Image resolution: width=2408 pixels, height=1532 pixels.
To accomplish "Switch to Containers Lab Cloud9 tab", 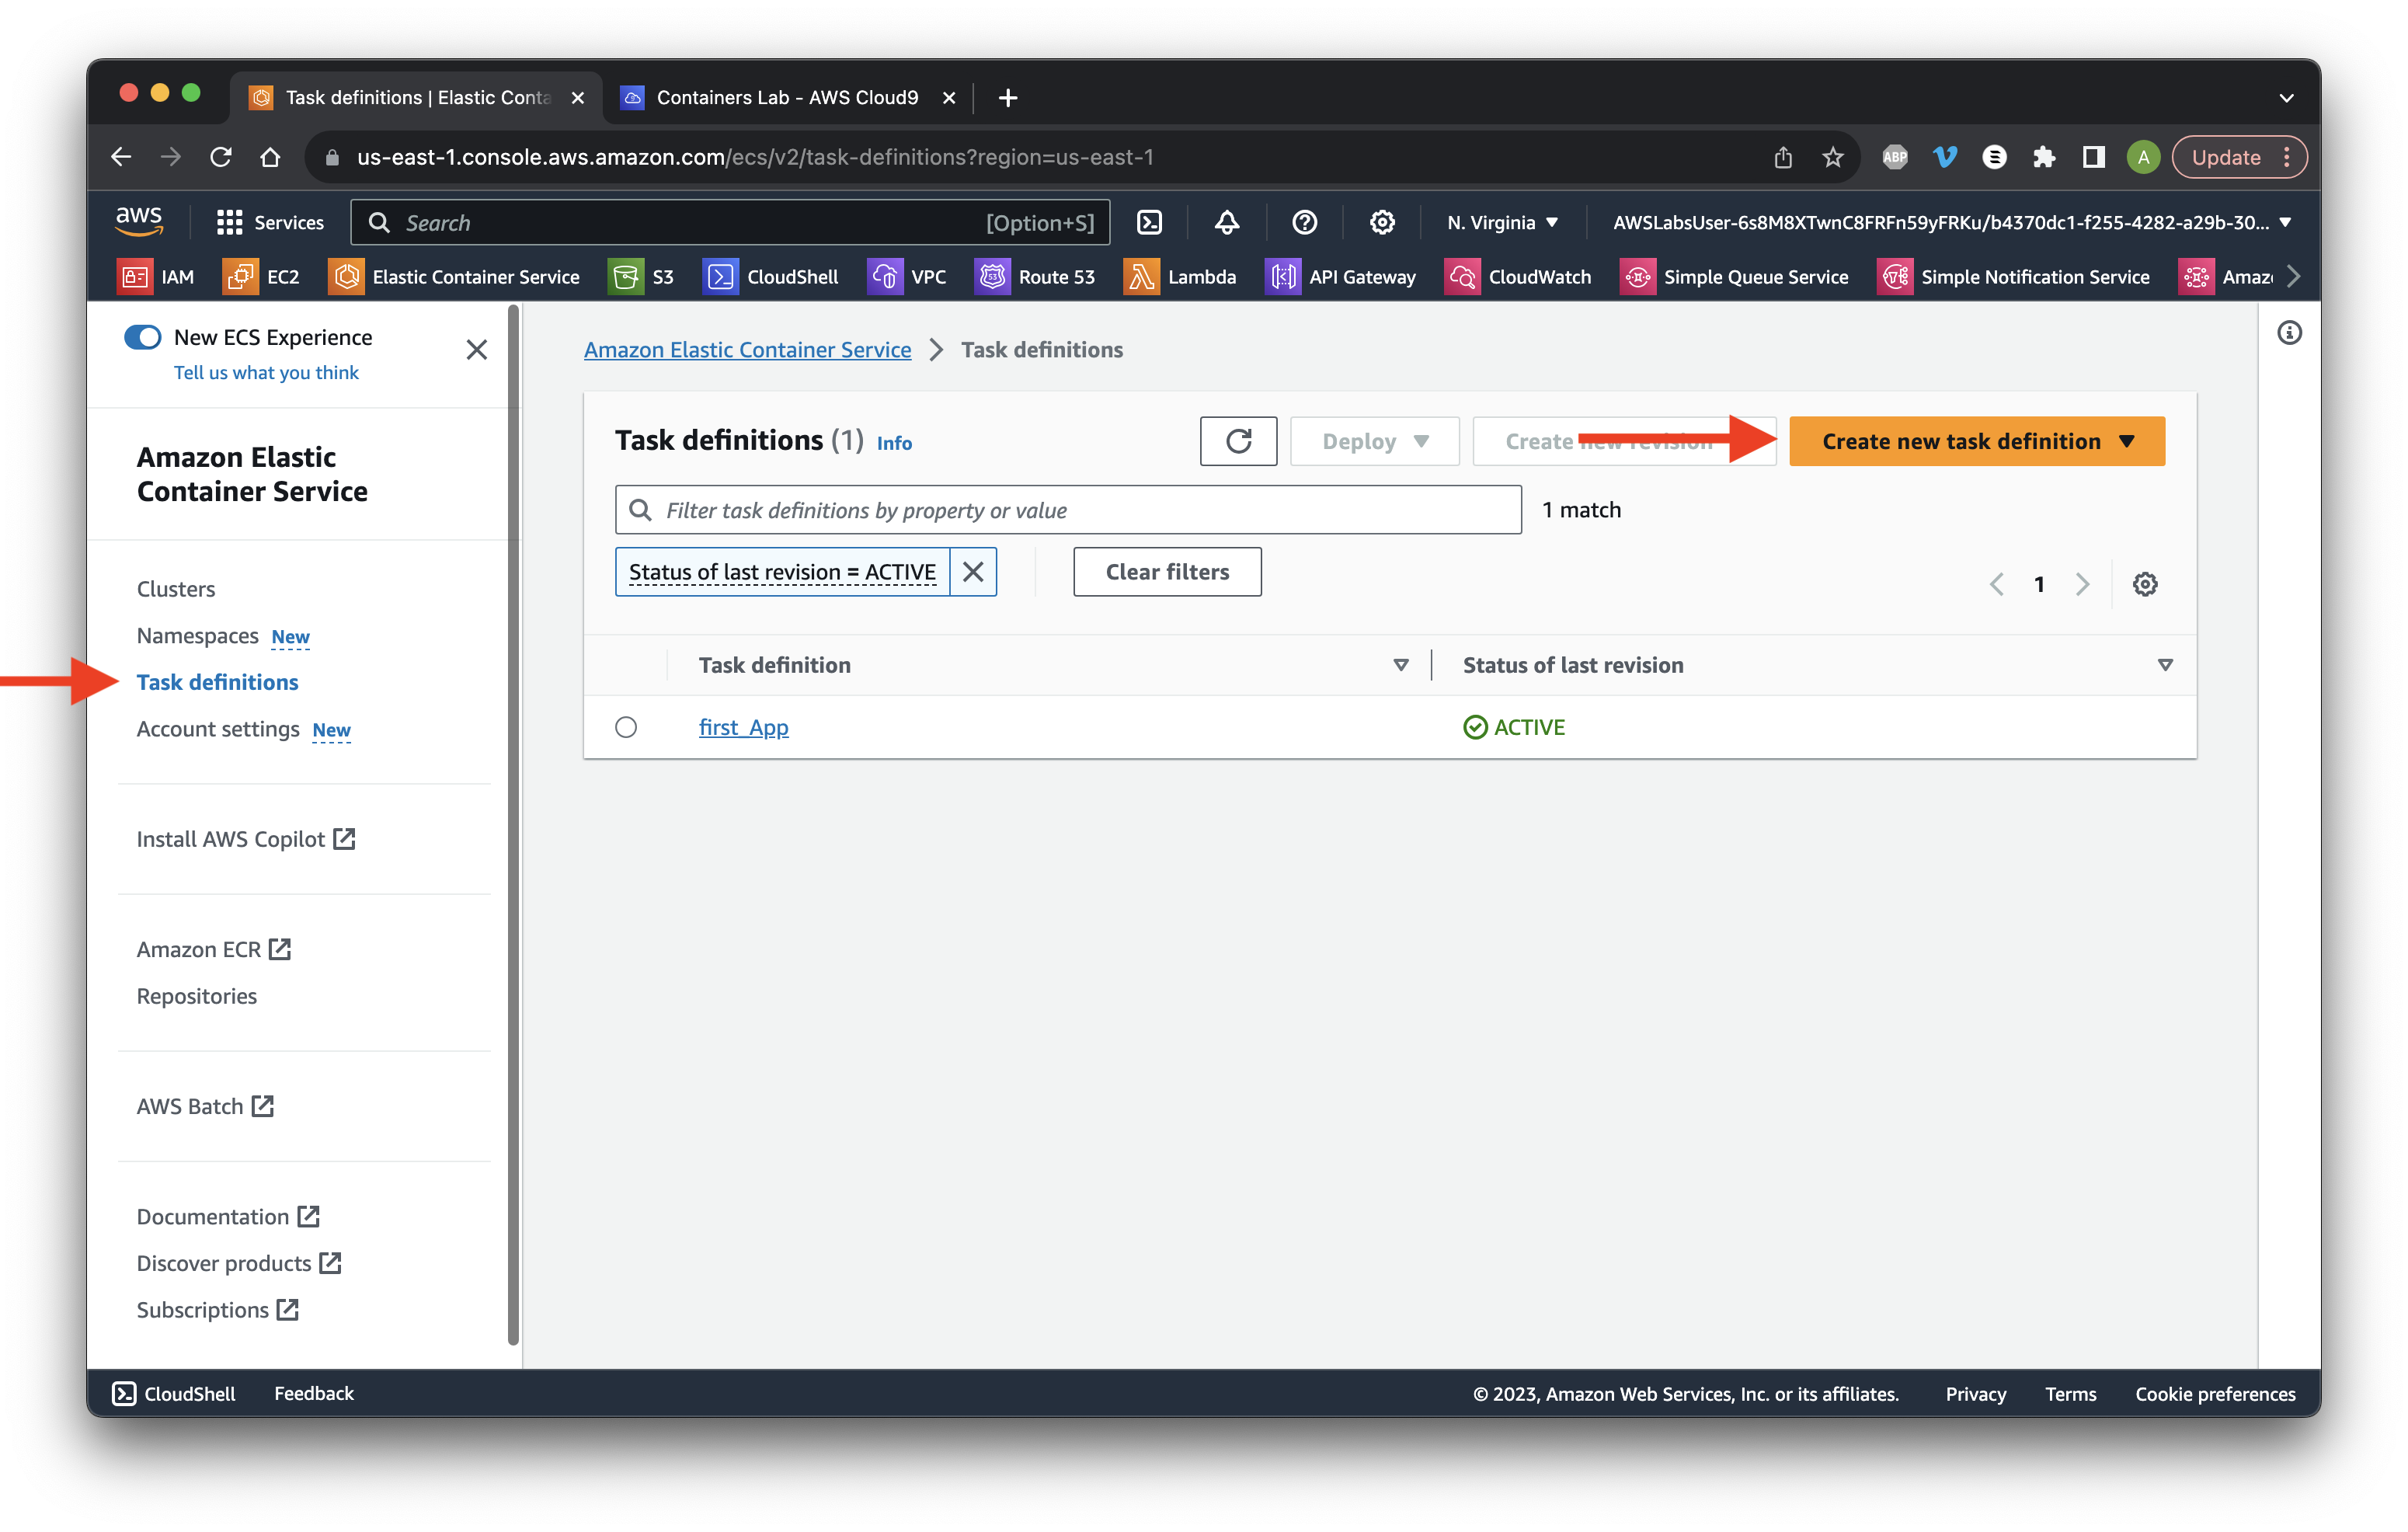I will (x=787, y=97).
